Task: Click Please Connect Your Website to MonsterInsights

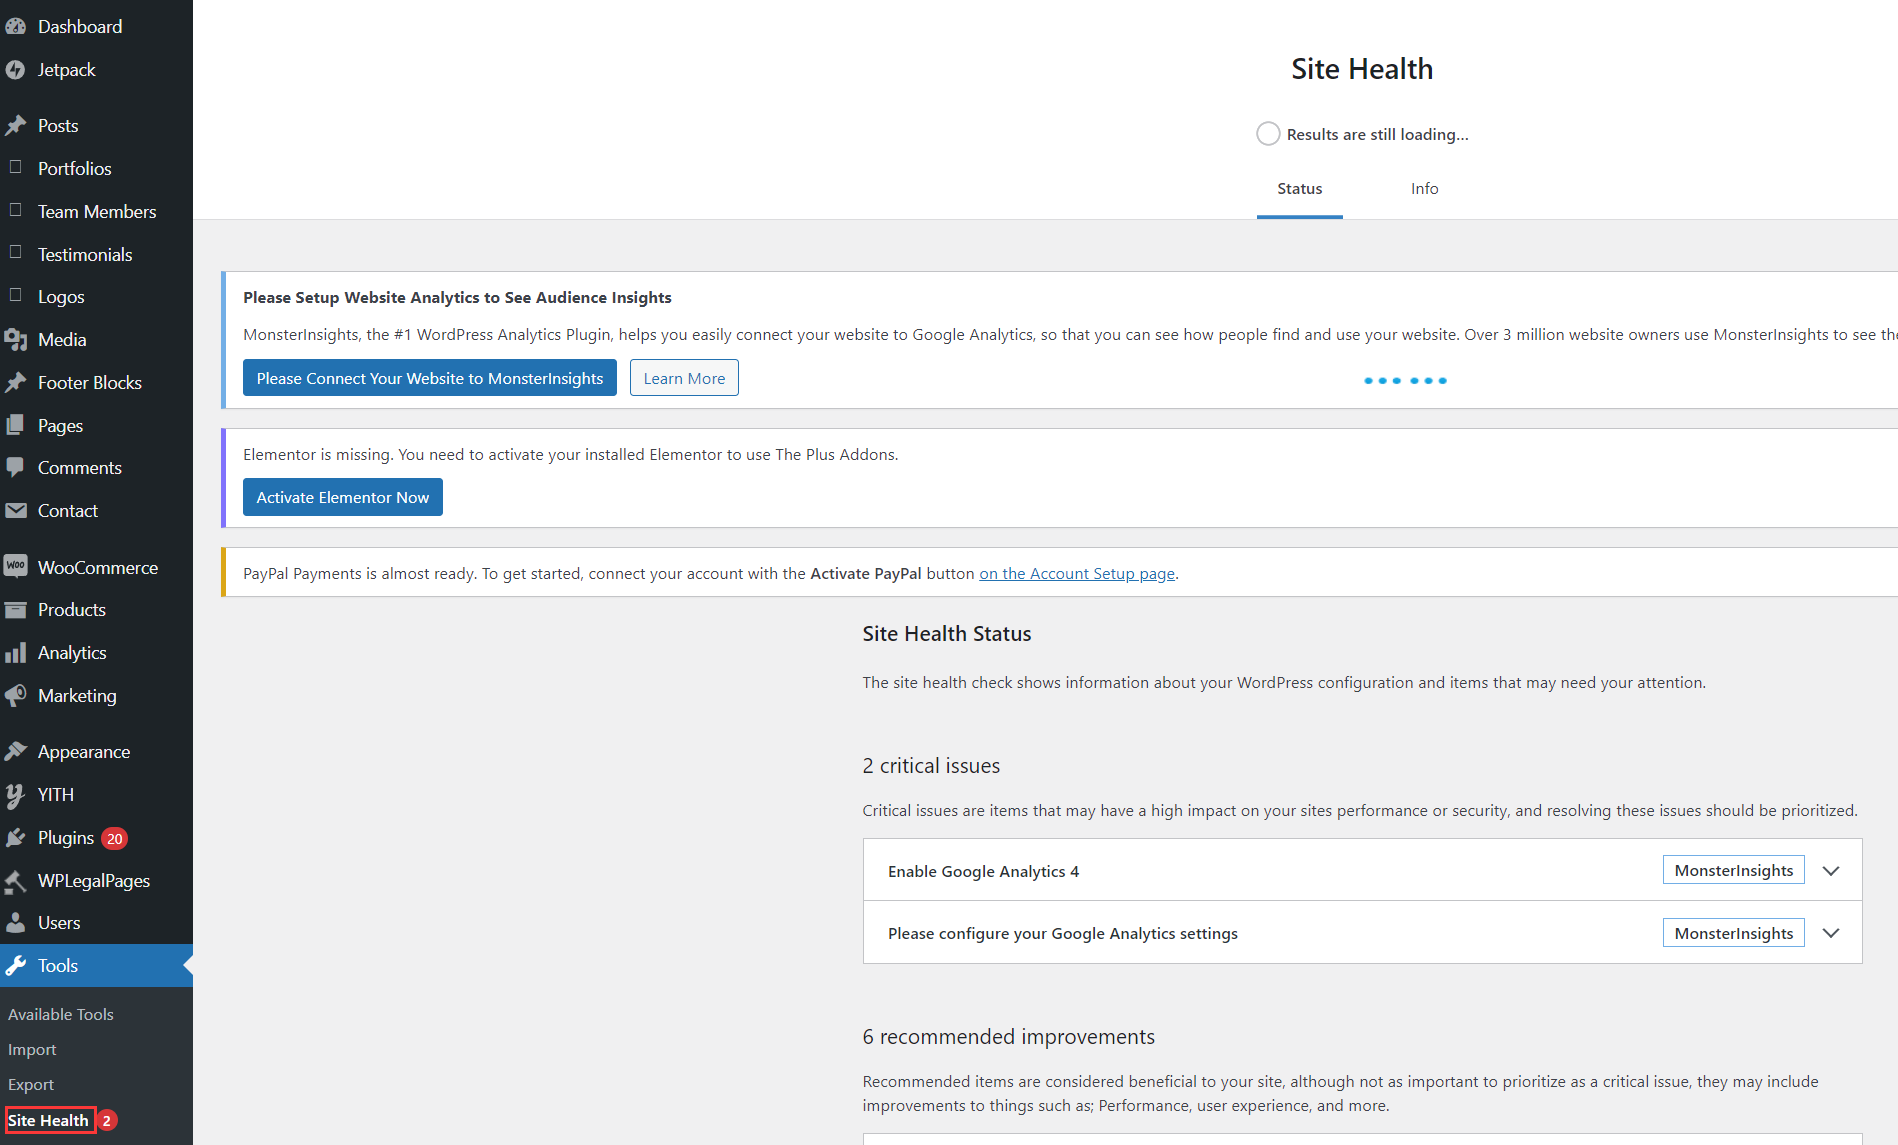Action: click(x=430, y=378)
